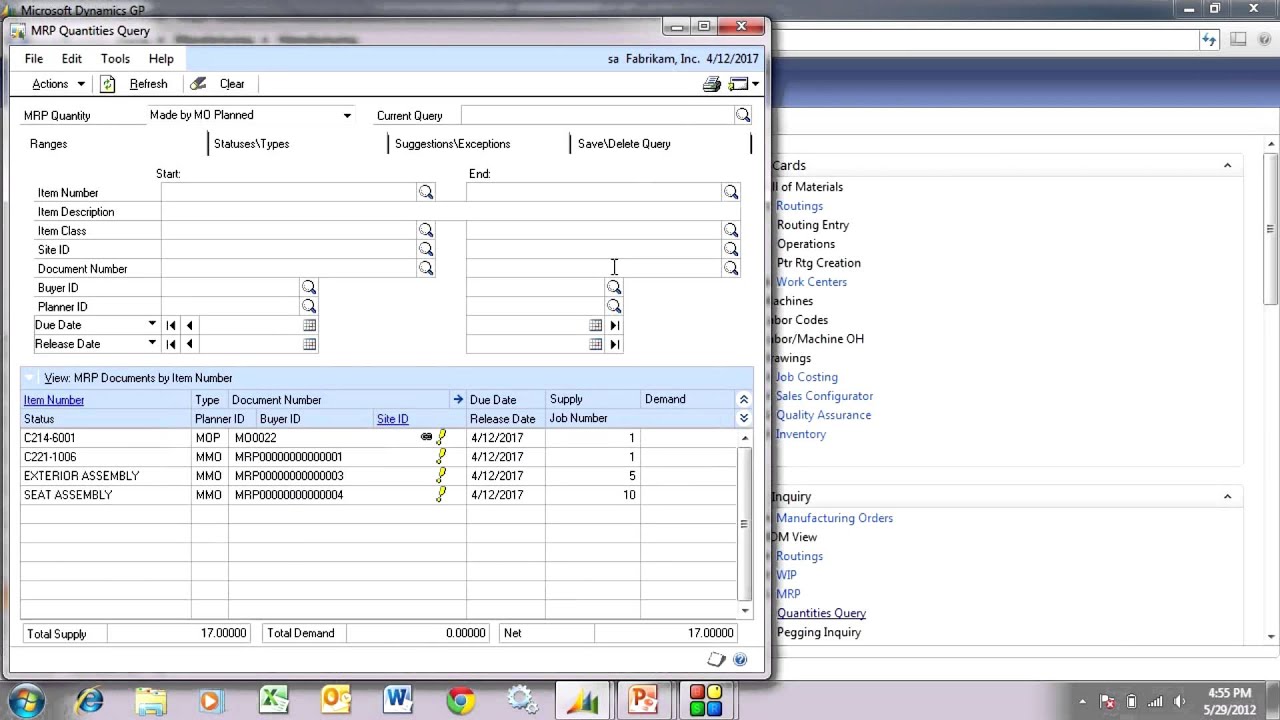The width and height of the screenshot is (1280, 720).
Task: Click the note icon at window bottom
Action: 716,659
